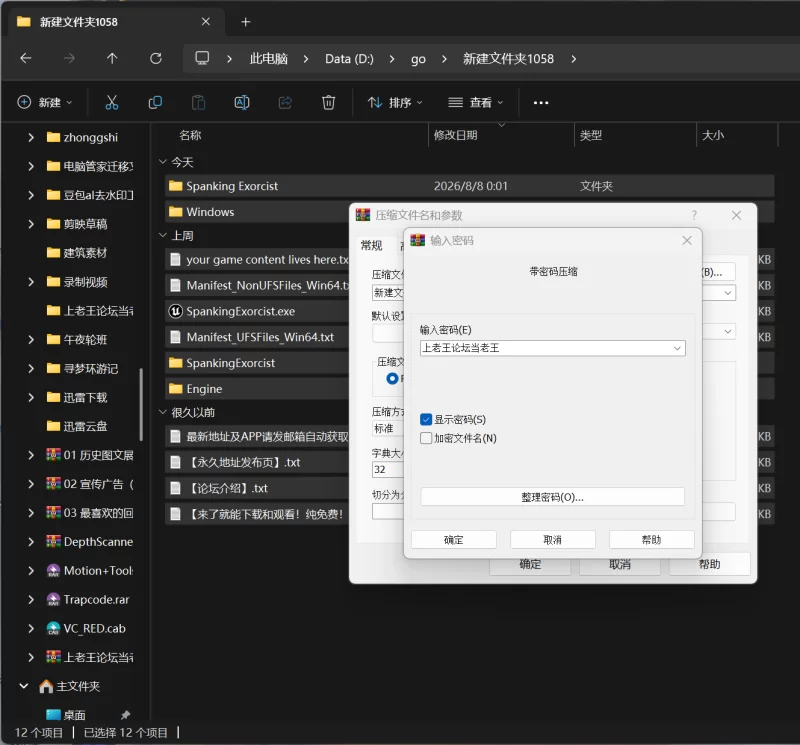Sort by the 类型 column header
800x745 pixels.
point(591,135)
